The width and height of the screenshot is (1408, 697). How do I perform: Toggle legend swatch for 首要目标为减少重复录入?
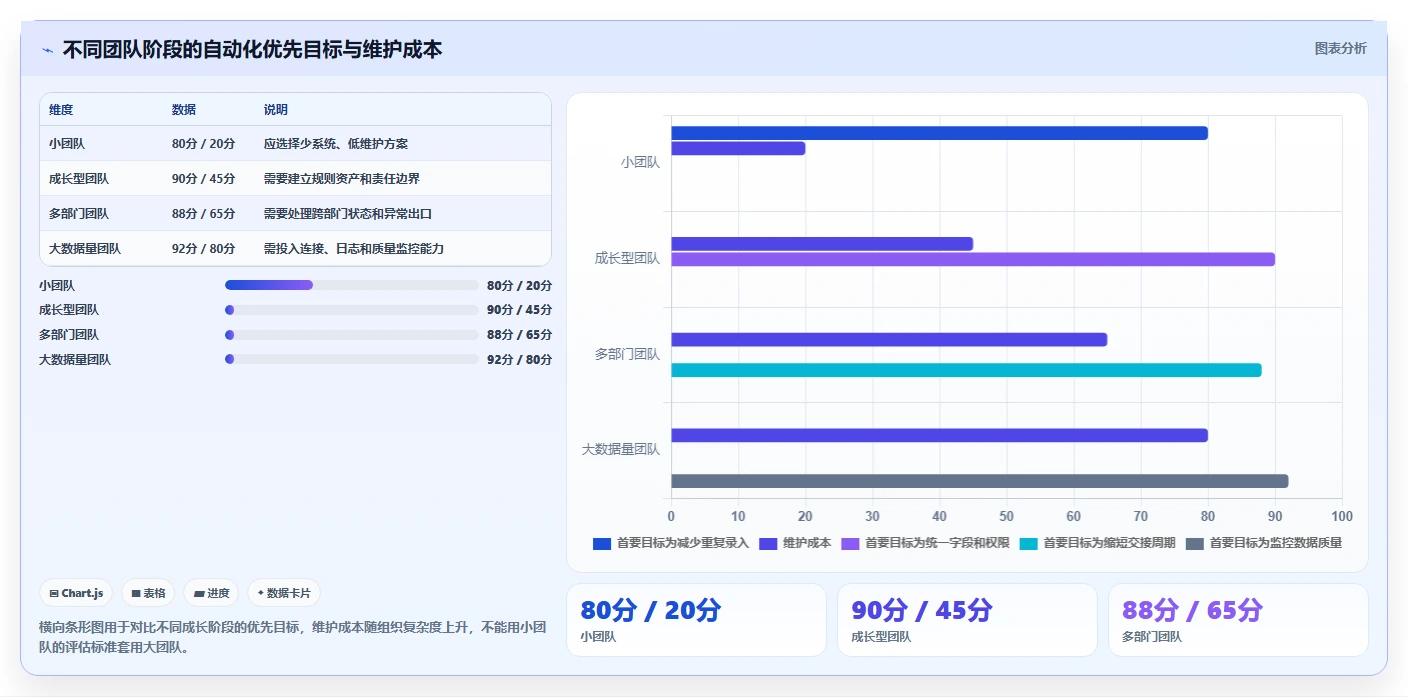click(602, 544)
